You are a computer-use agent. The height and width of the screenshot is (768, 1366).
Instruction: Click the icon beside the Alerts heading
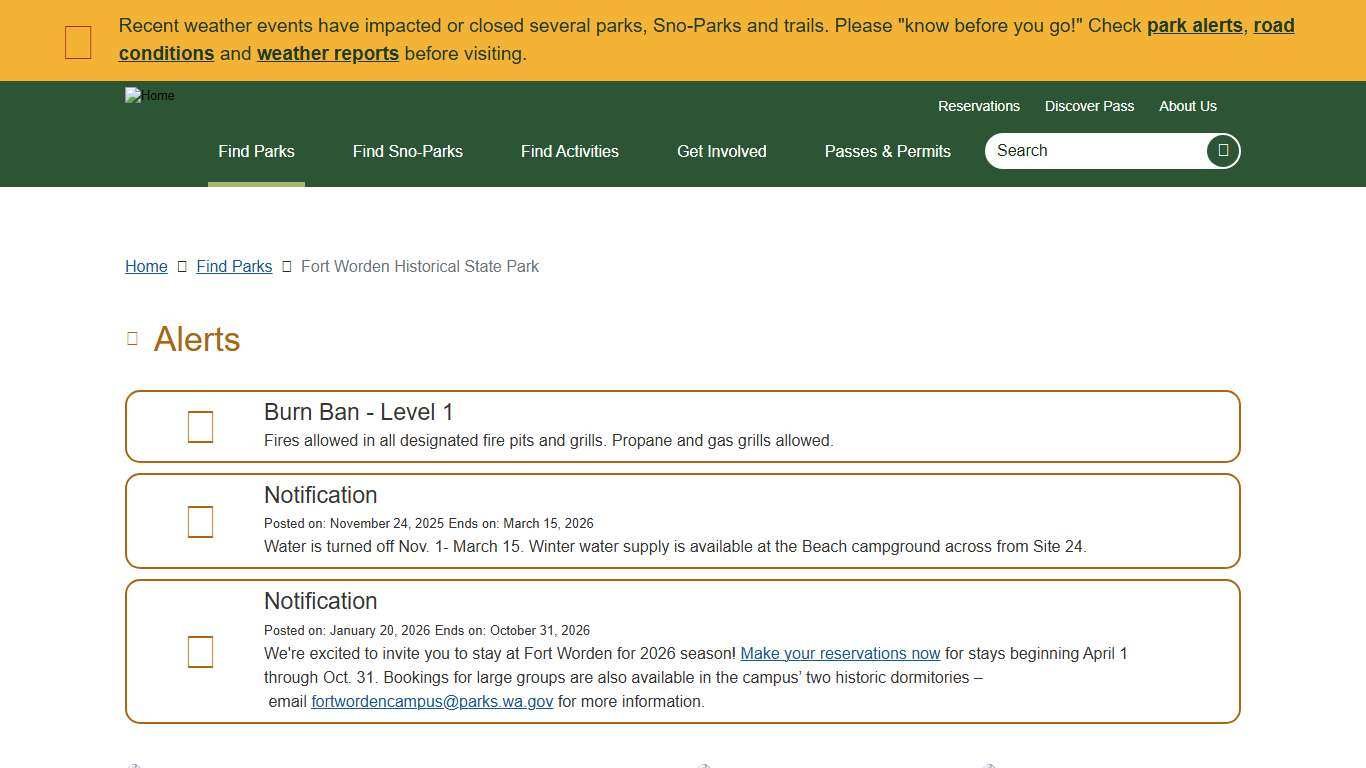tap(132, 339)
